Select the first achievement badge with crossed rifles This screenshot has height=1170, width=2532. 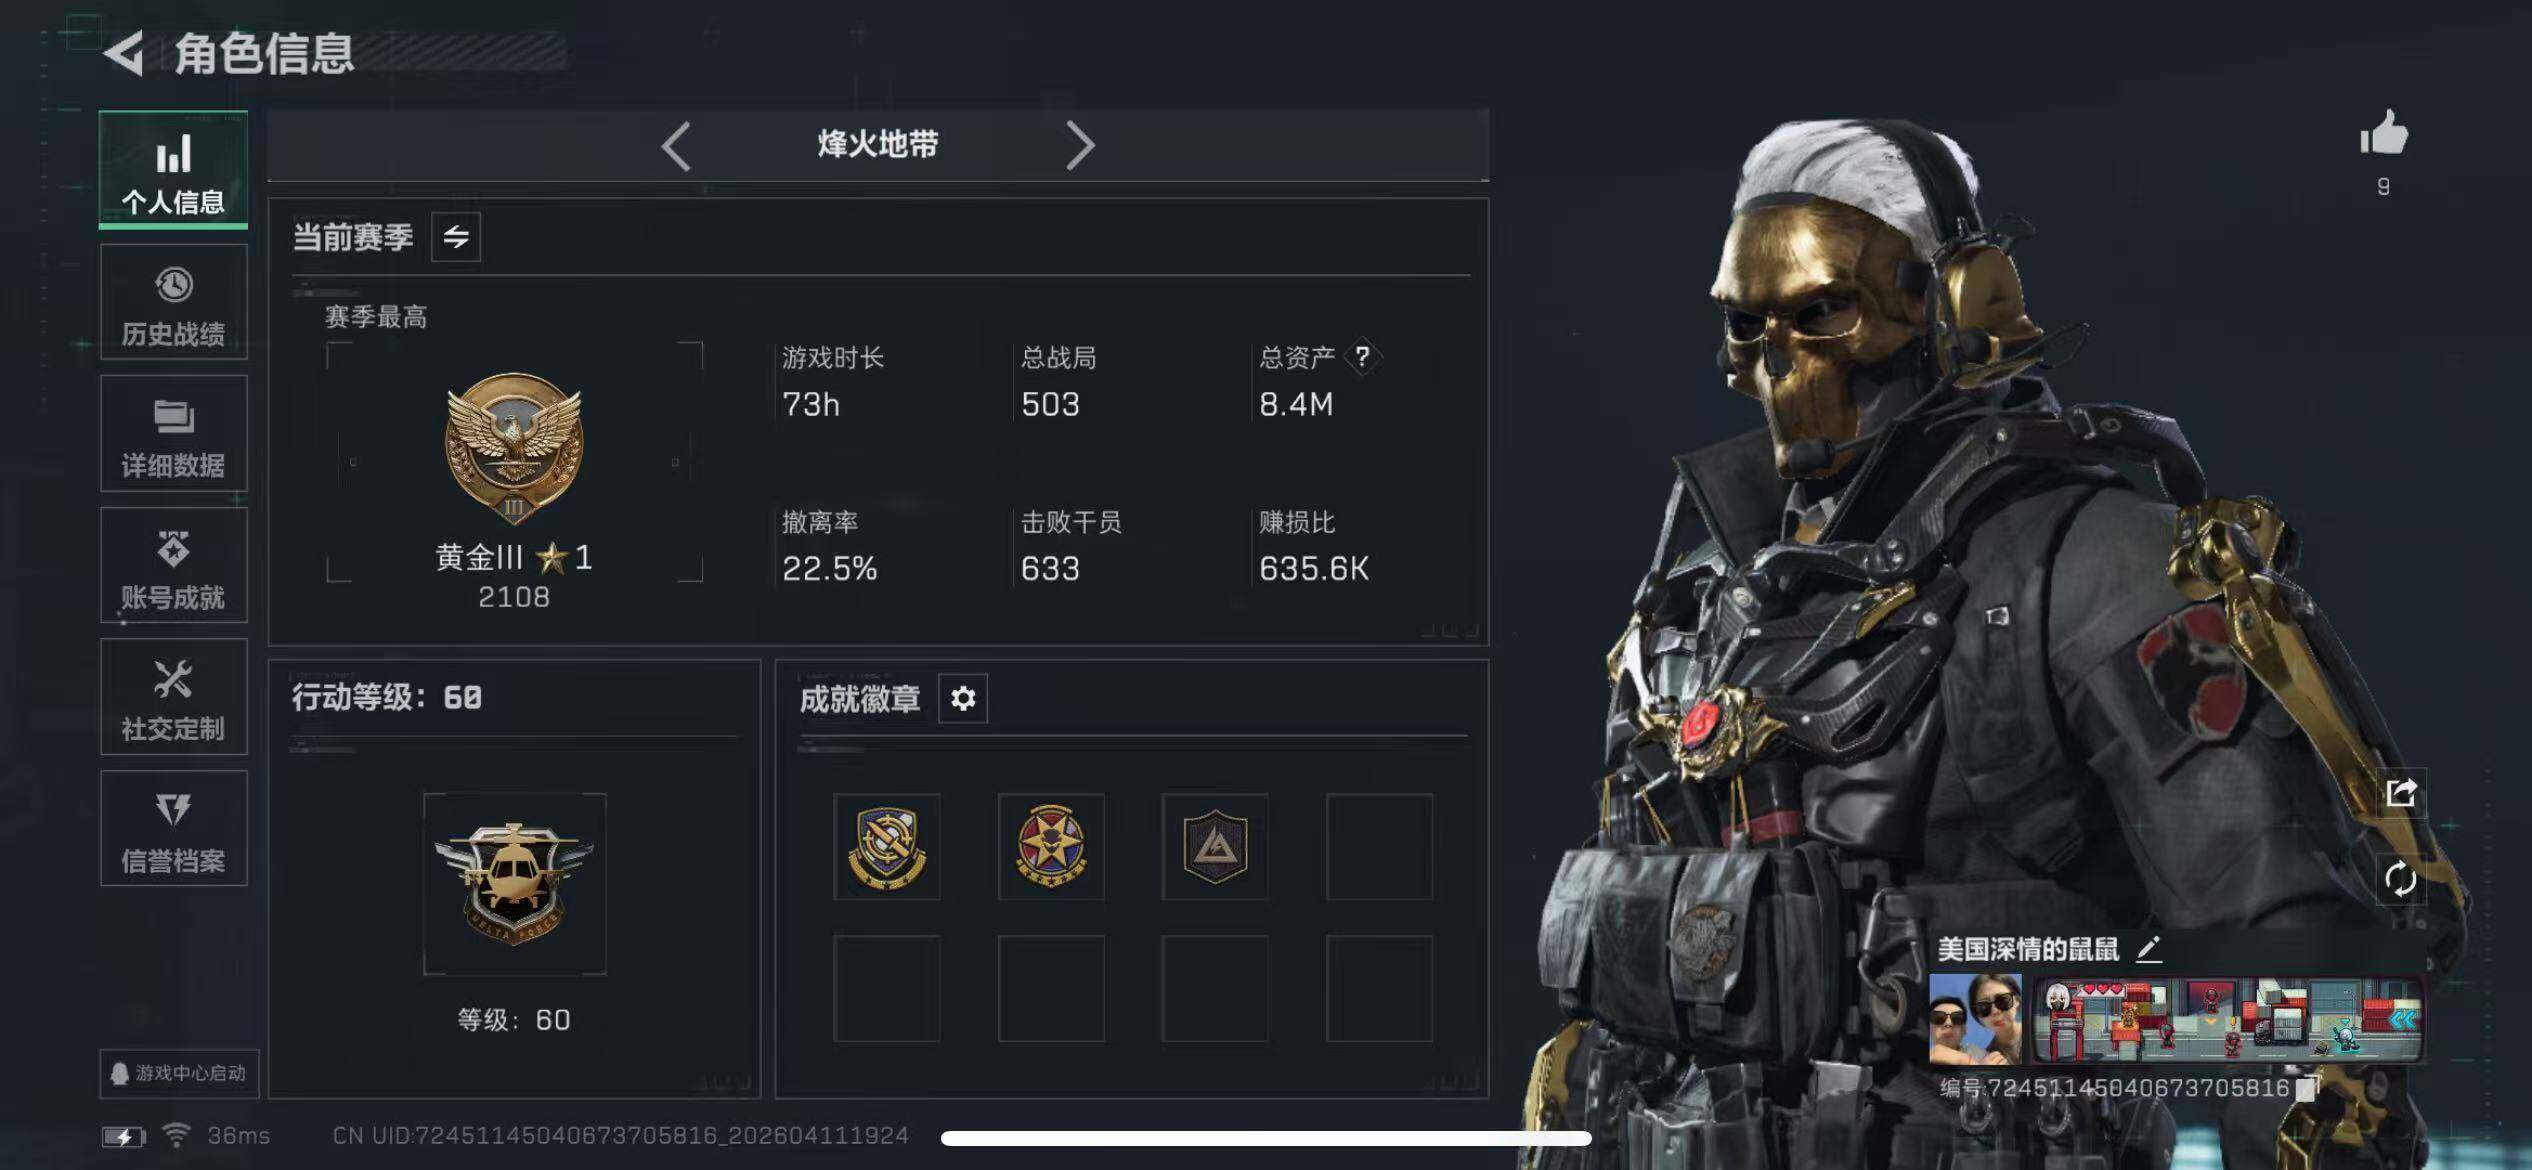[x=887, y=848]
